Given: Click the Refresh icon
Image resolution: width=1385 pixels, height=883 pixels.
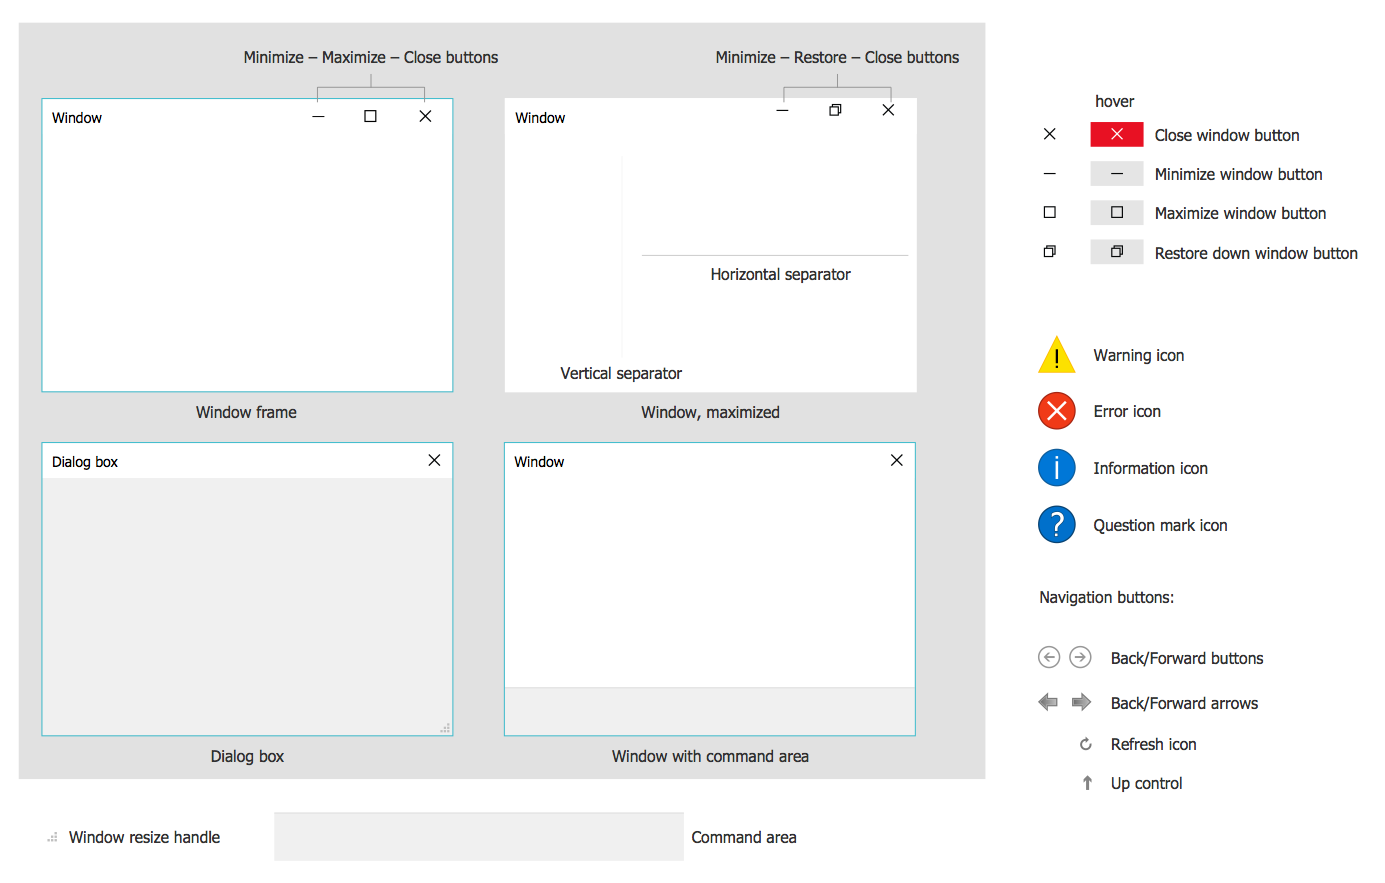Looking at the screenshot, I should (1086, 744).
